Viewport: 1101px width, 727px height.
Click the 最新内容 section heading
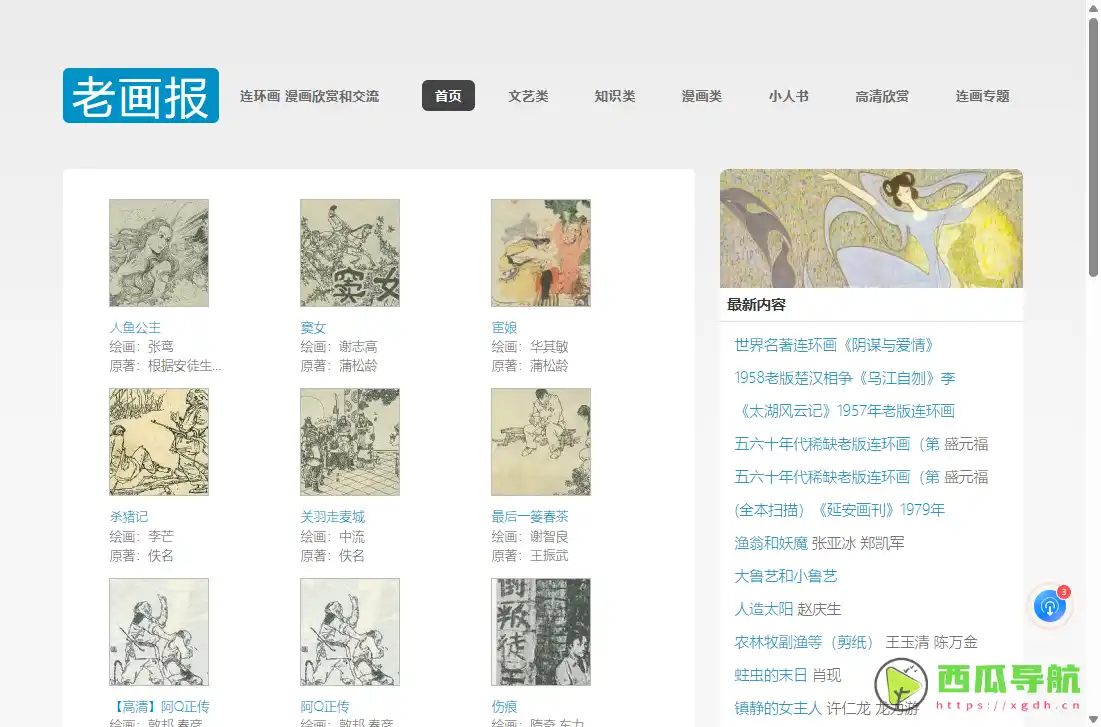(x=756, y=305)
